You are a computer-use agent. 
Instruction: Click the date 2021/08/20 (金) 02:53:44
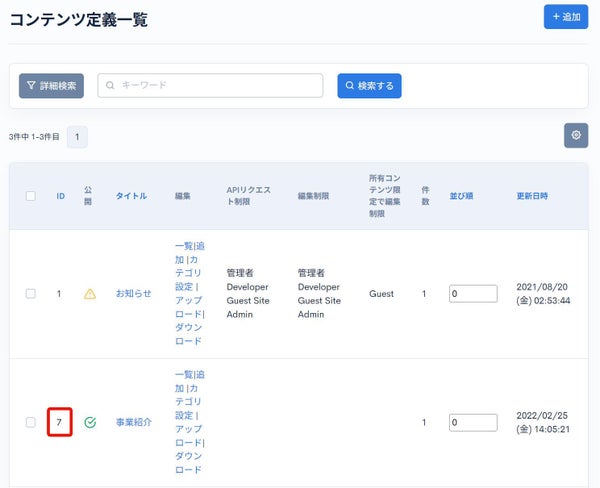[x=543, y=294]
